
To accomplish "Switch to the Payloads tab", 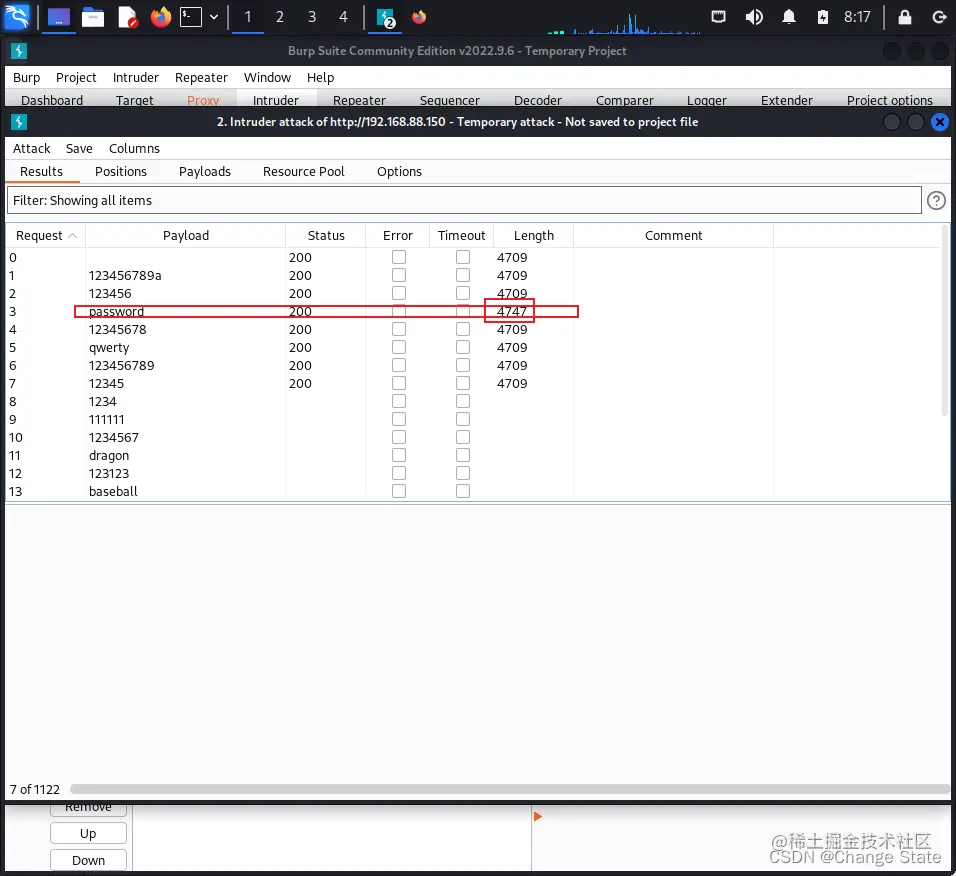I will pyautogui.click(x=205, y=171).
